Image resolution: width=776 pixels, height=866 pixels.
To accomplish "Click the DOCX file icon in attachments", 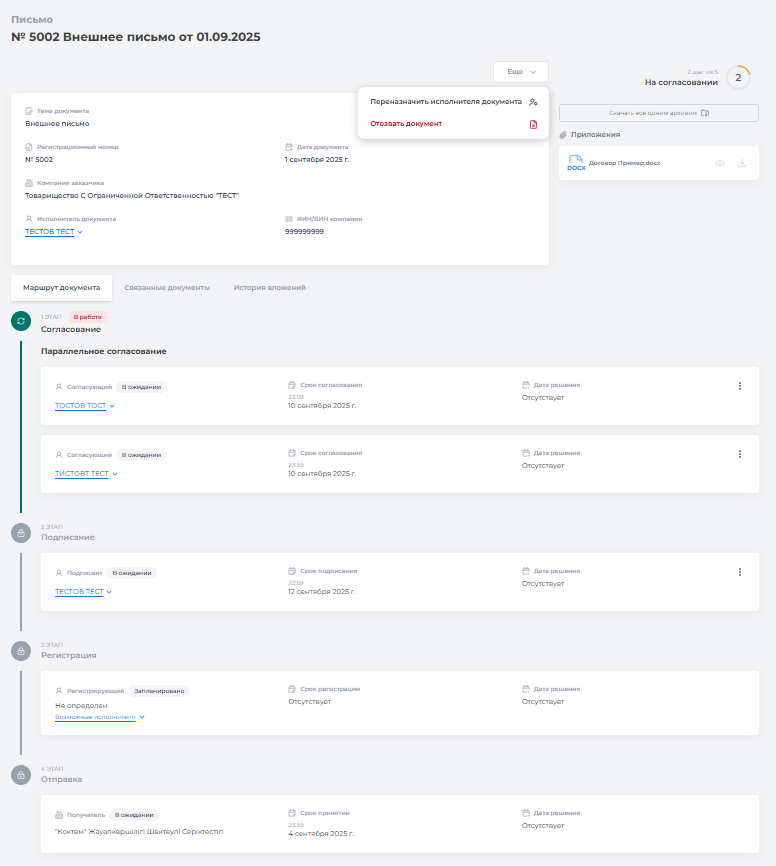I will pos(576,163).
